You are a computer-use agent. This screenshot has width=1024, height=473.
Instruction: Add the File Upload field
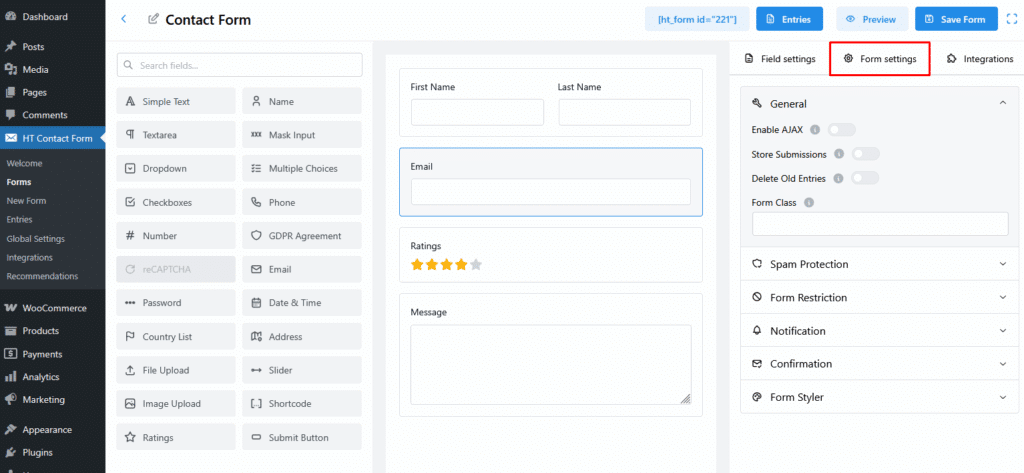coord(176,370)
